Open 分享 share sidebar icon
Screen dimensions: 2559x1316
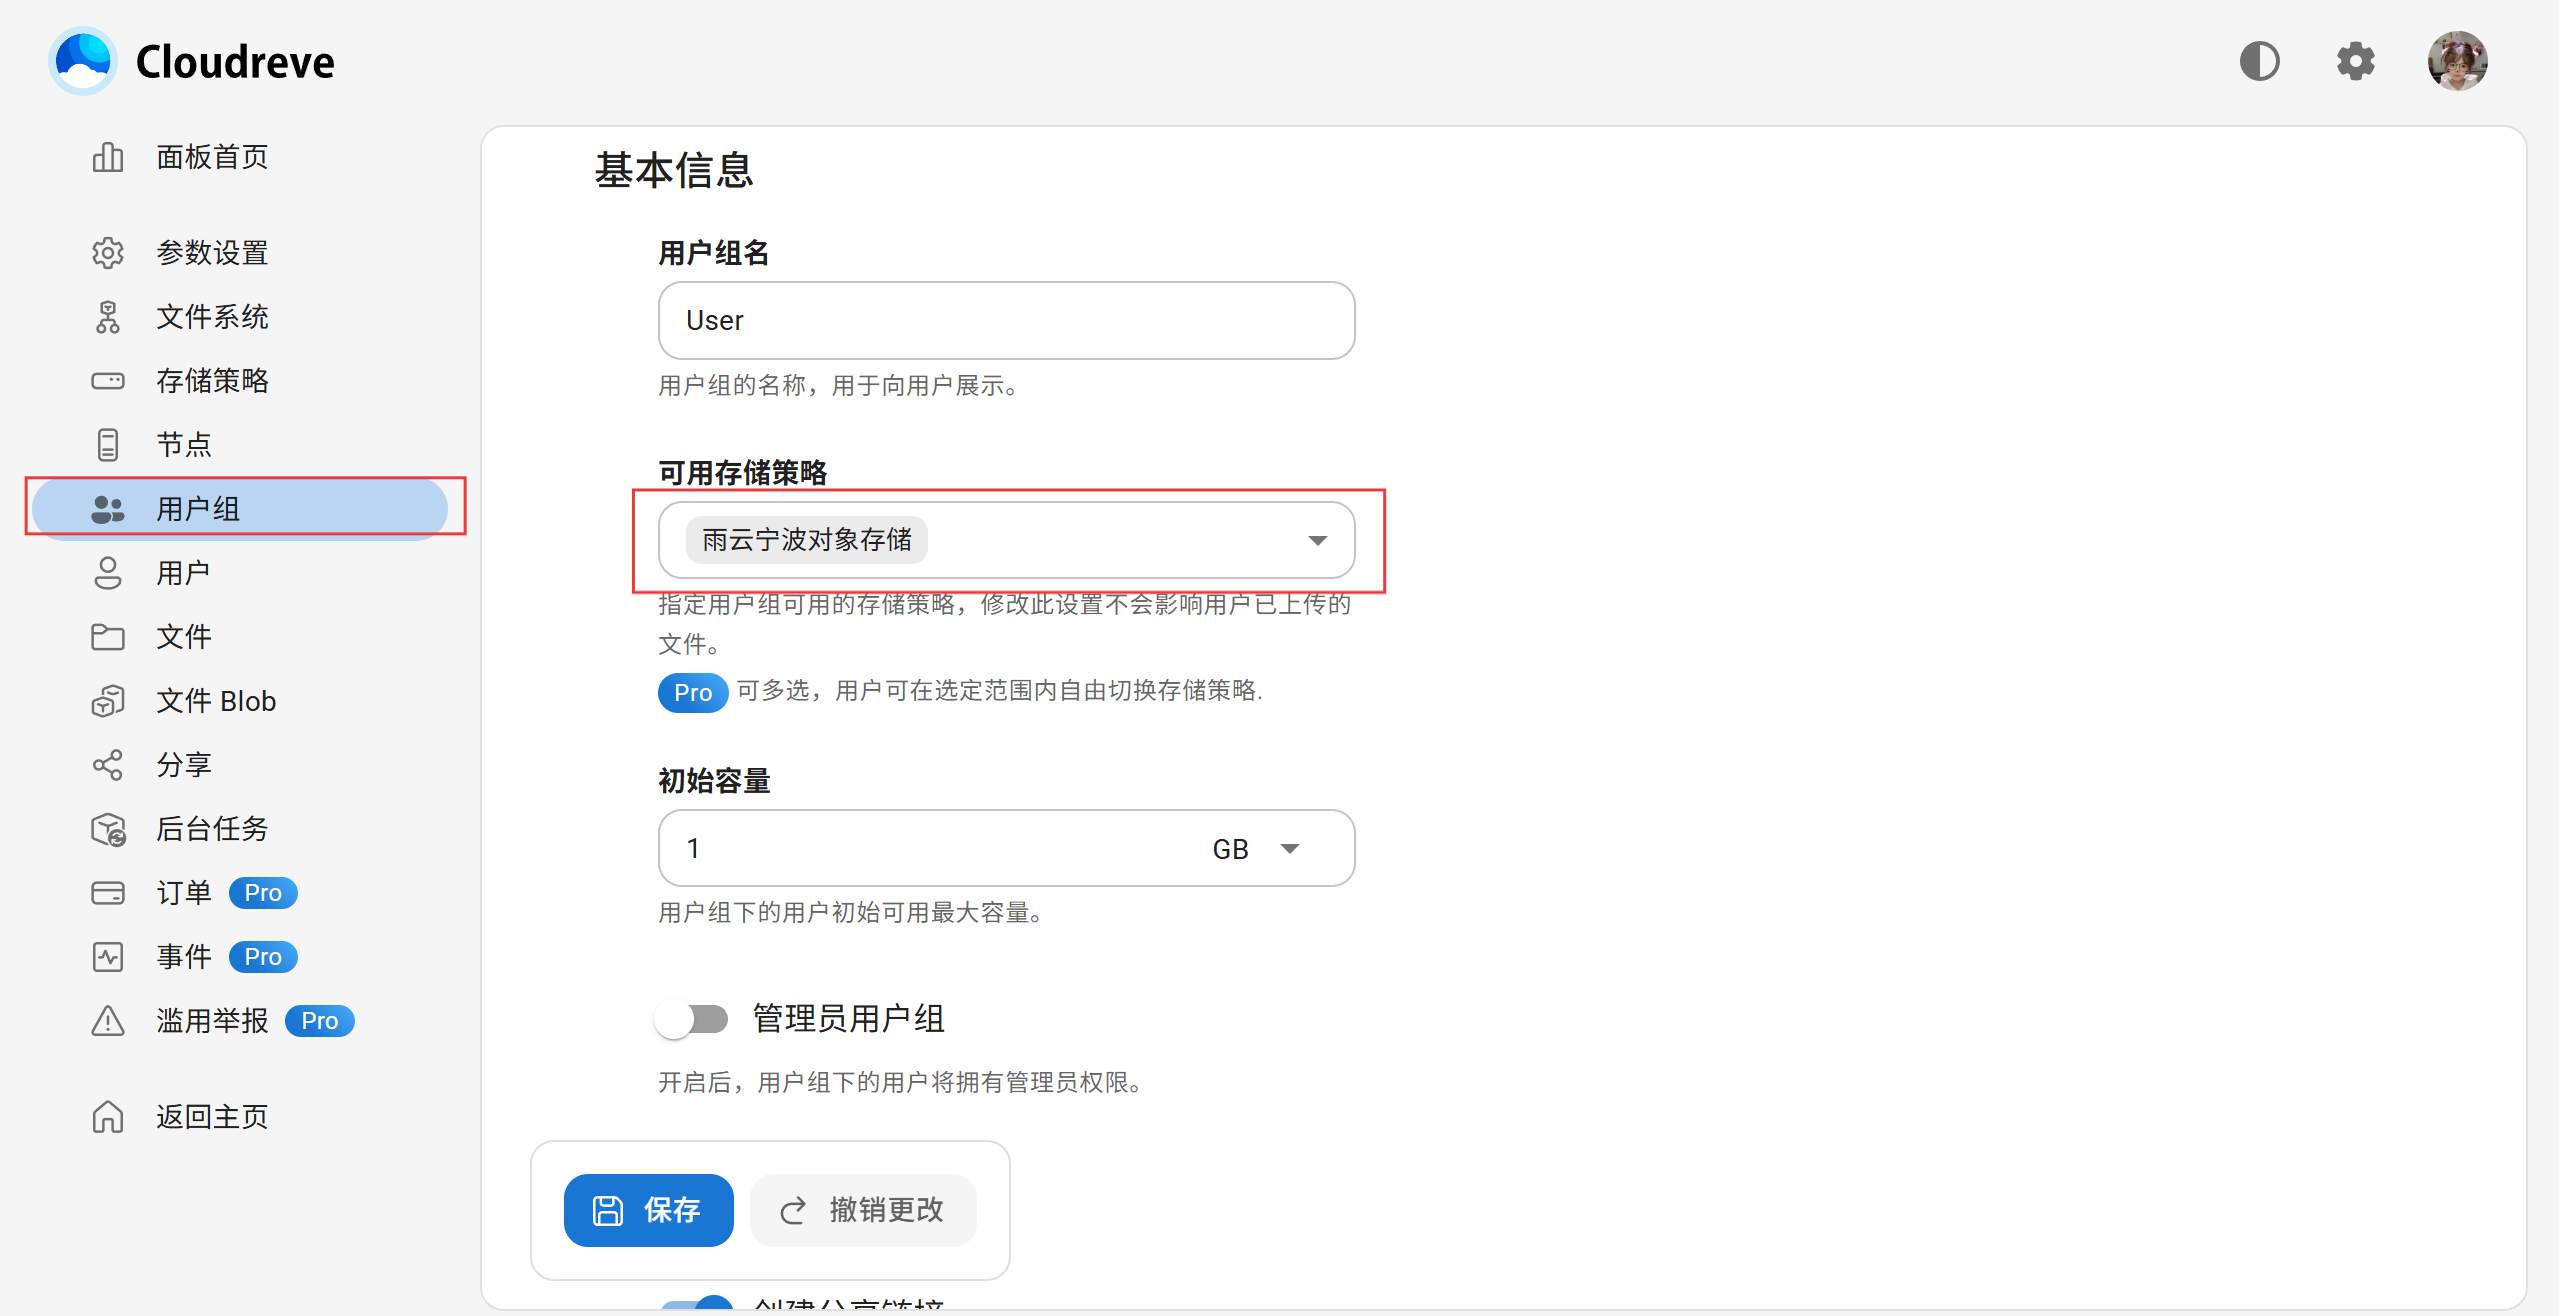coord(108,765)
